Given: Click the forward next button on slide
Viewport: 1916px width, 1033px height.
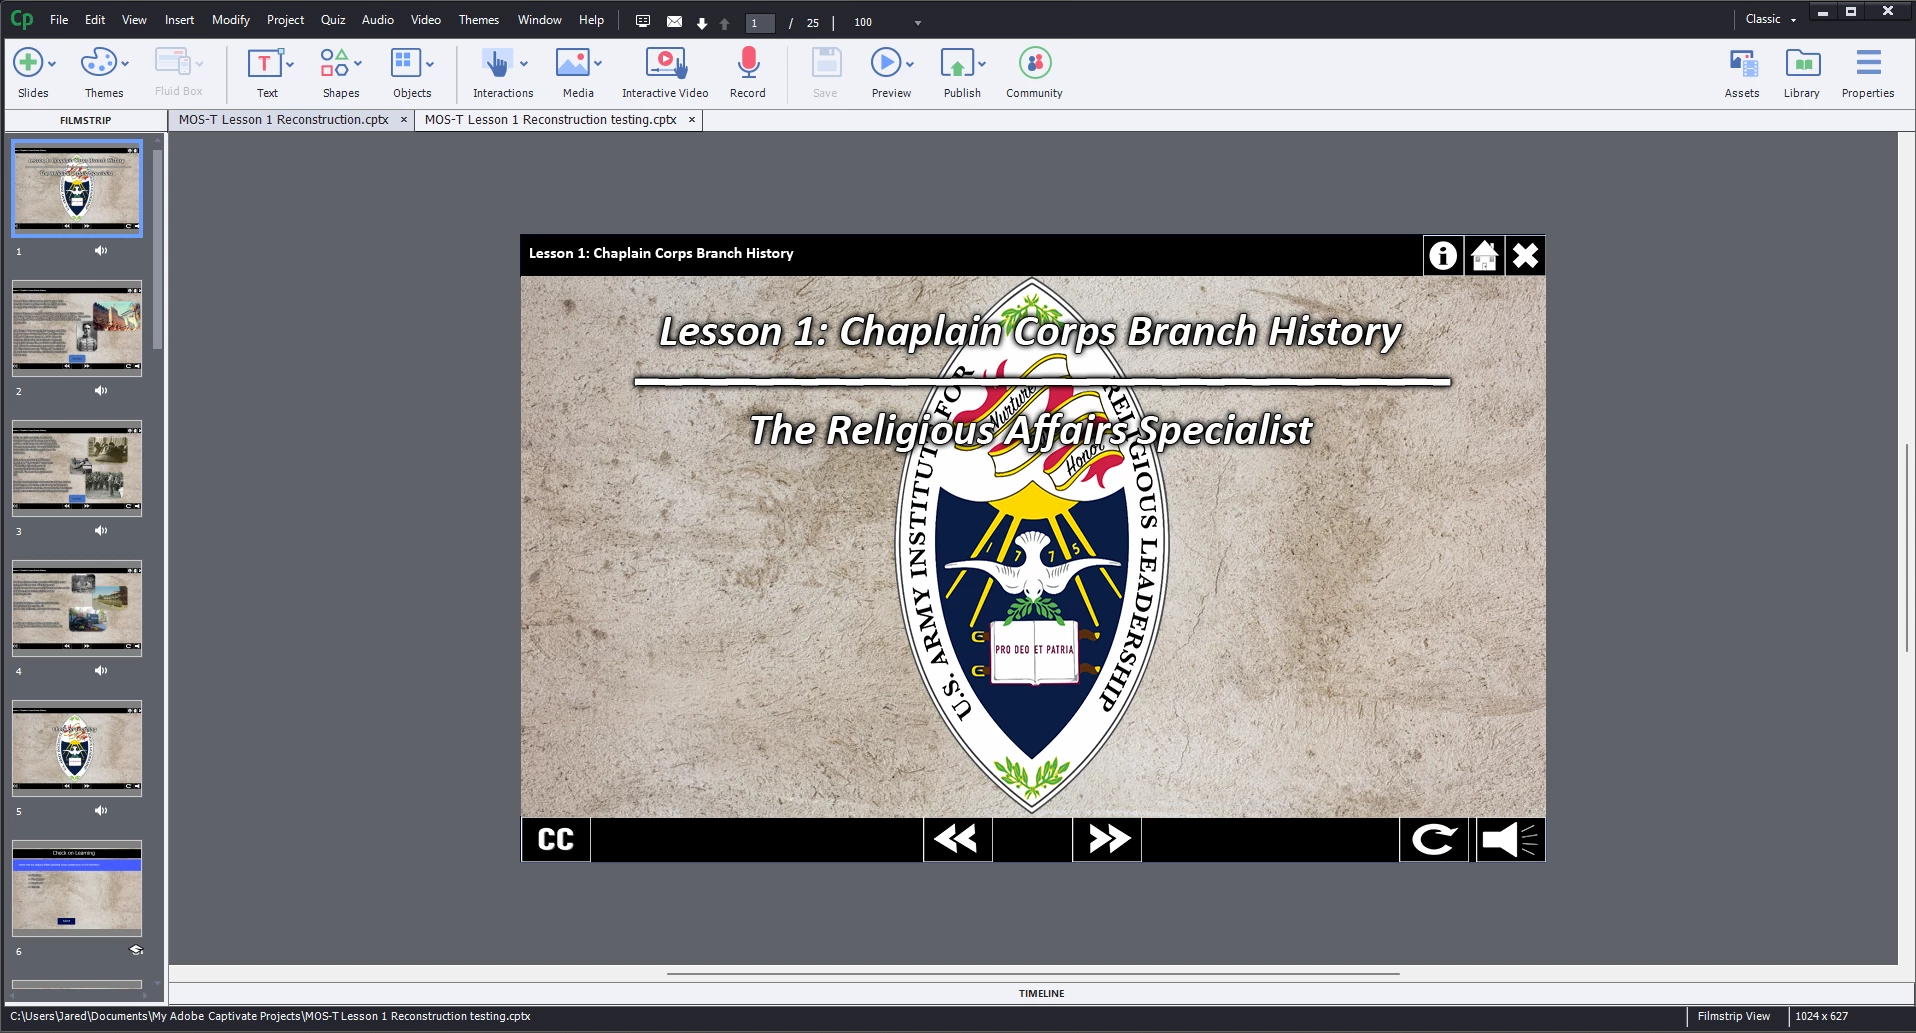Looking at the screenshot, I should (1107, 839).
